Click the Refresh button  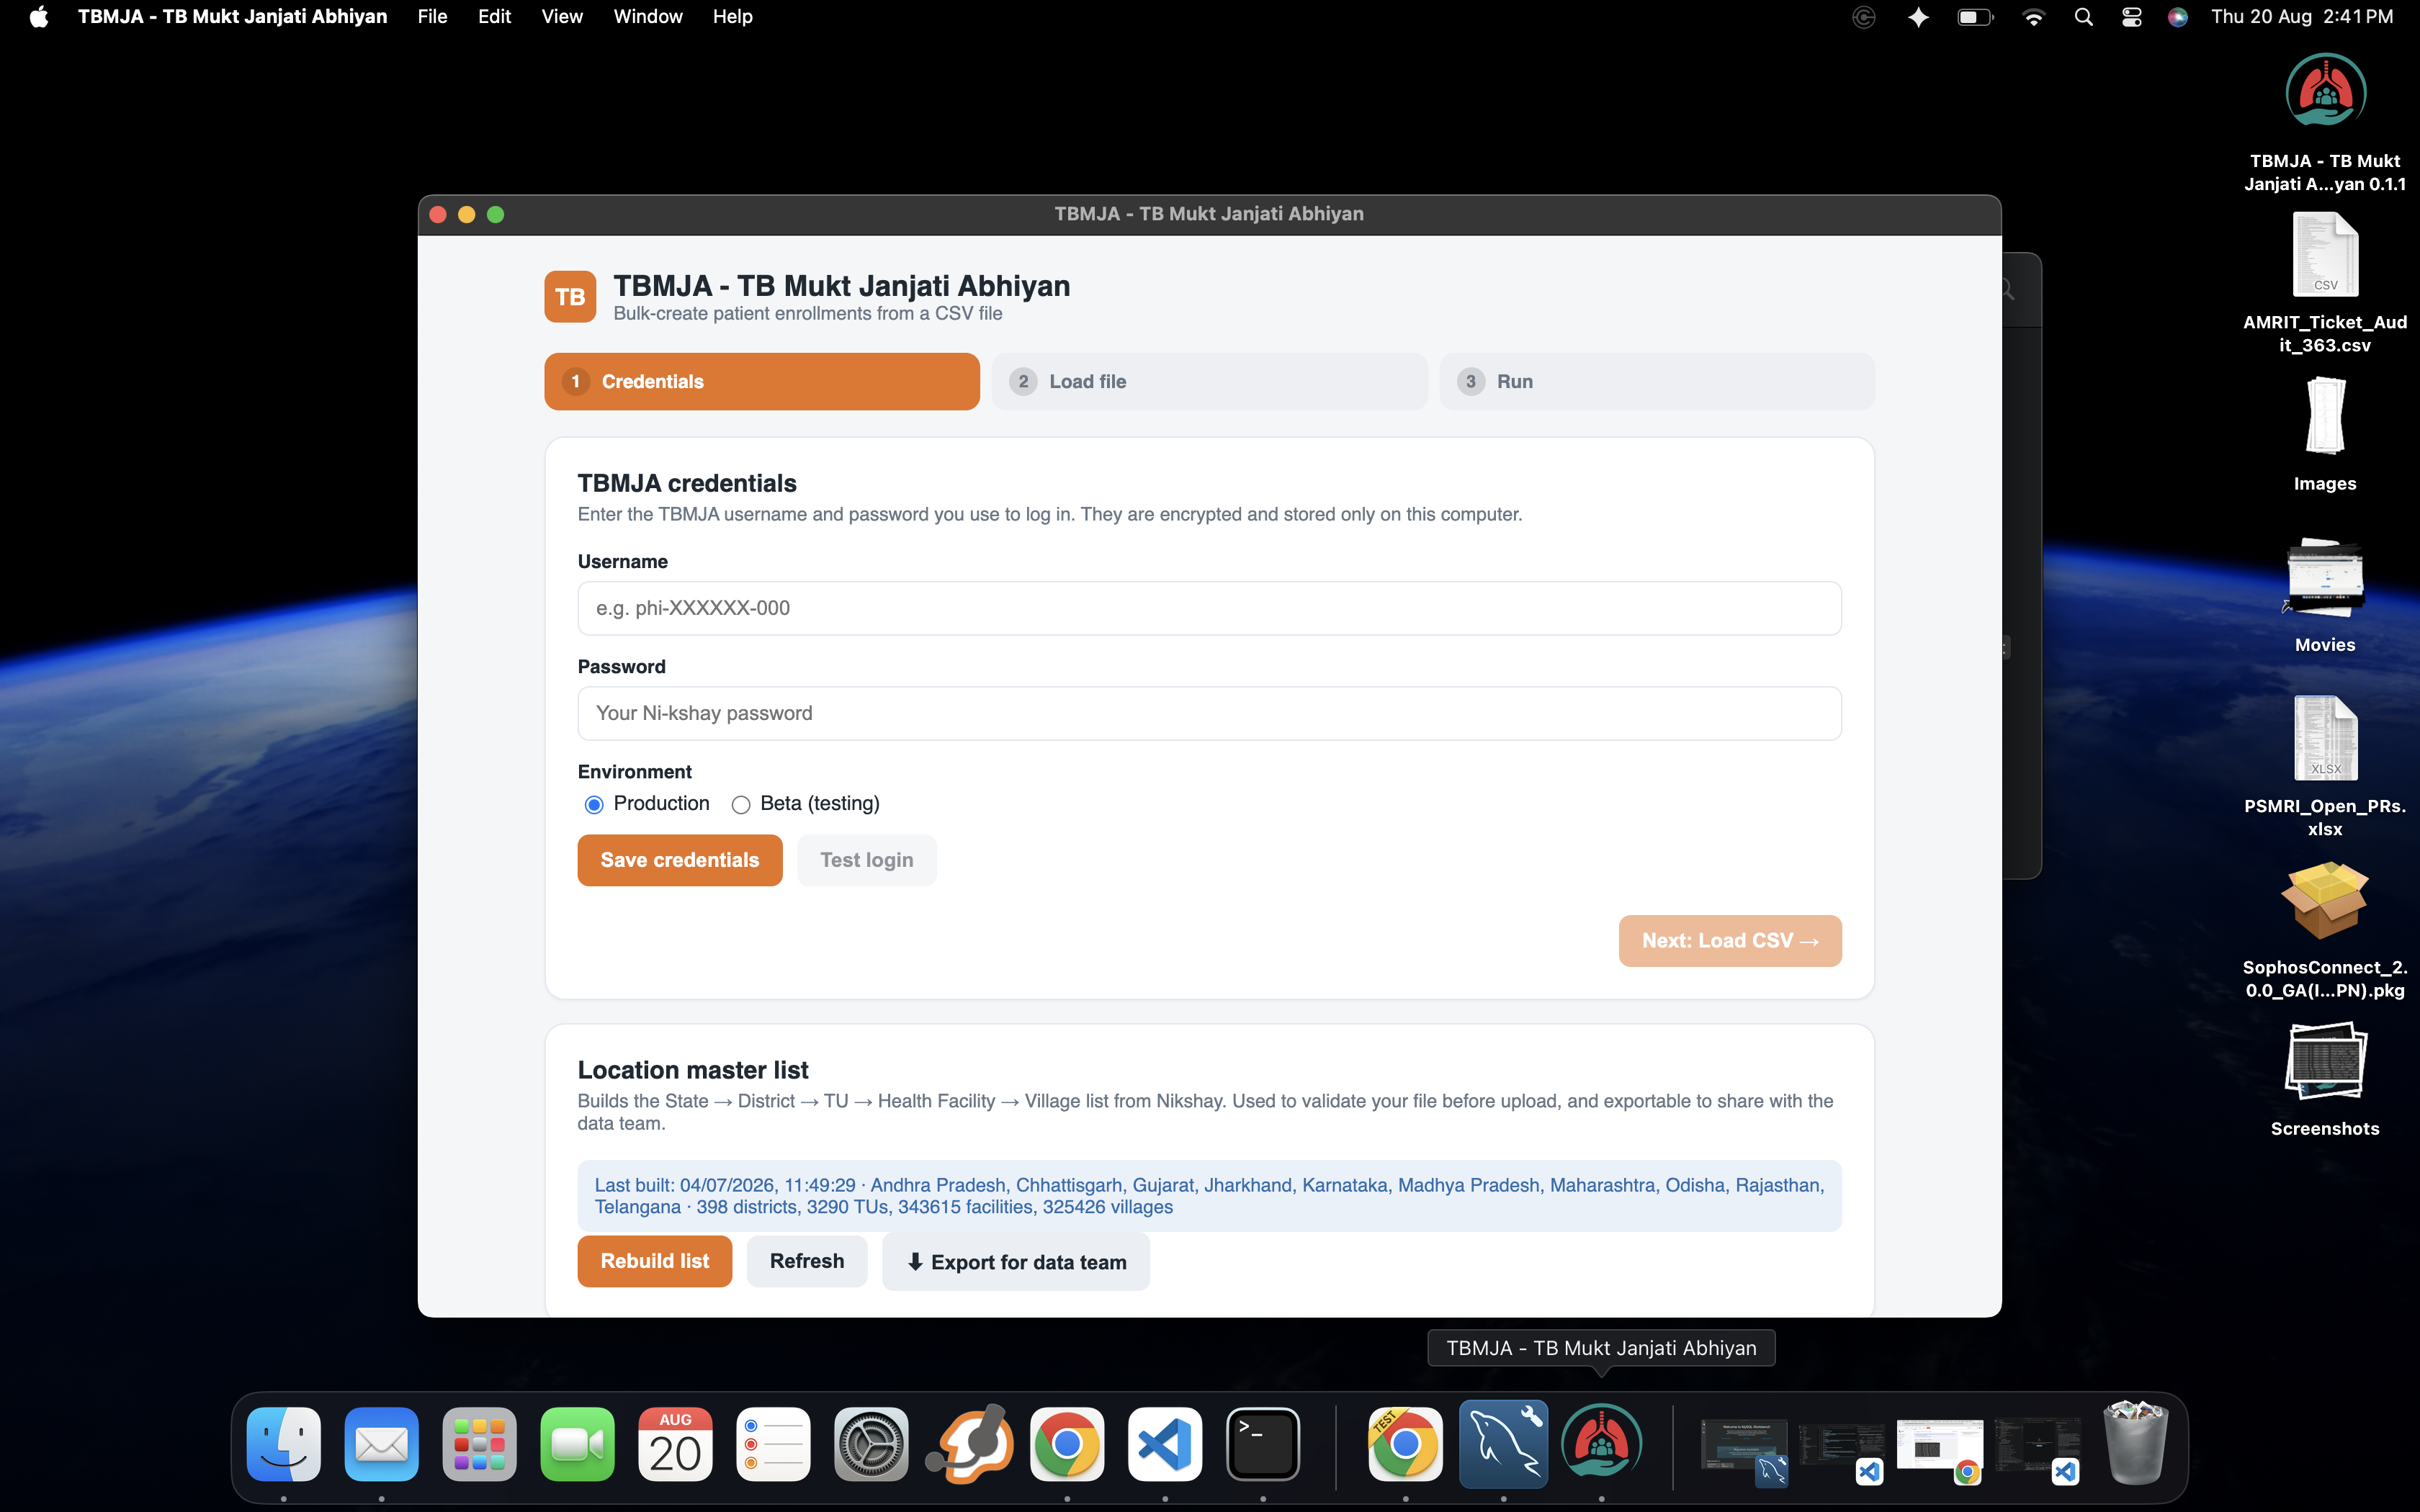807,1261
